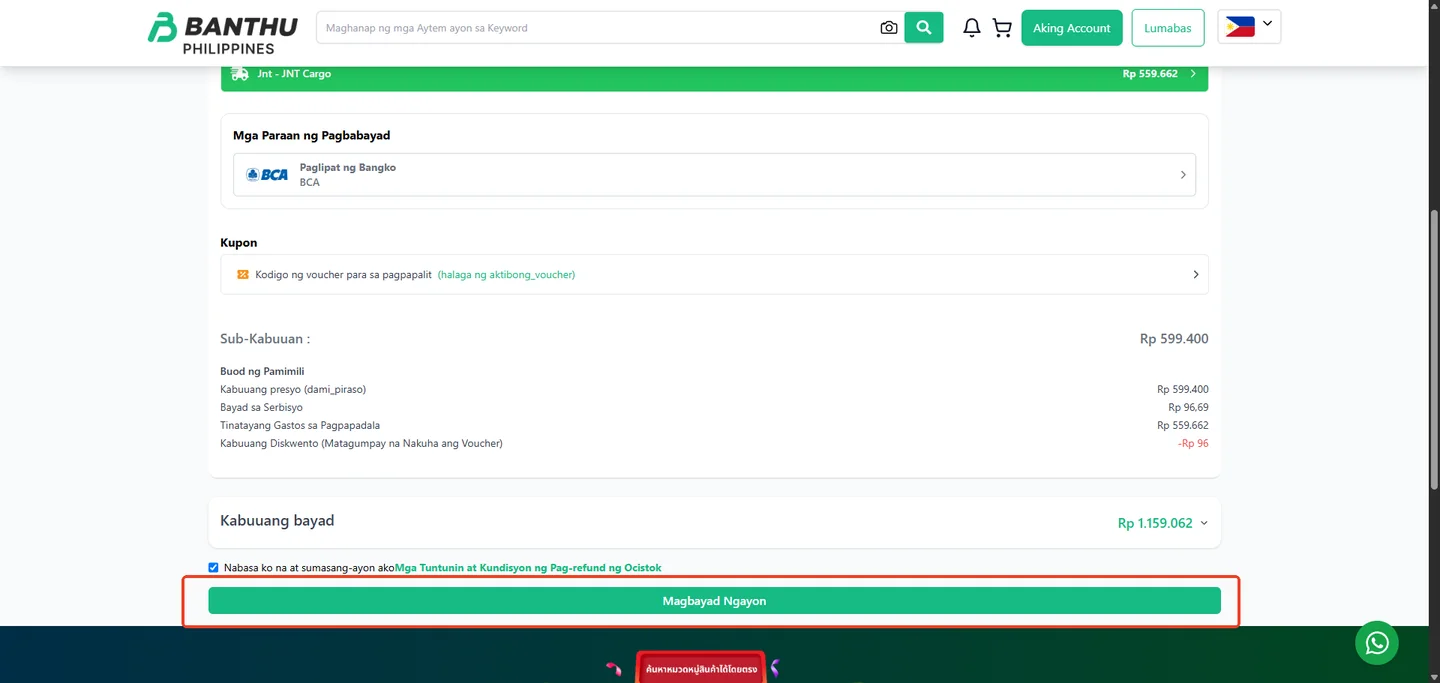Click the 'Kupon' section heading
The width and height of the screenshot is (1440, 683).
(239, 242)
